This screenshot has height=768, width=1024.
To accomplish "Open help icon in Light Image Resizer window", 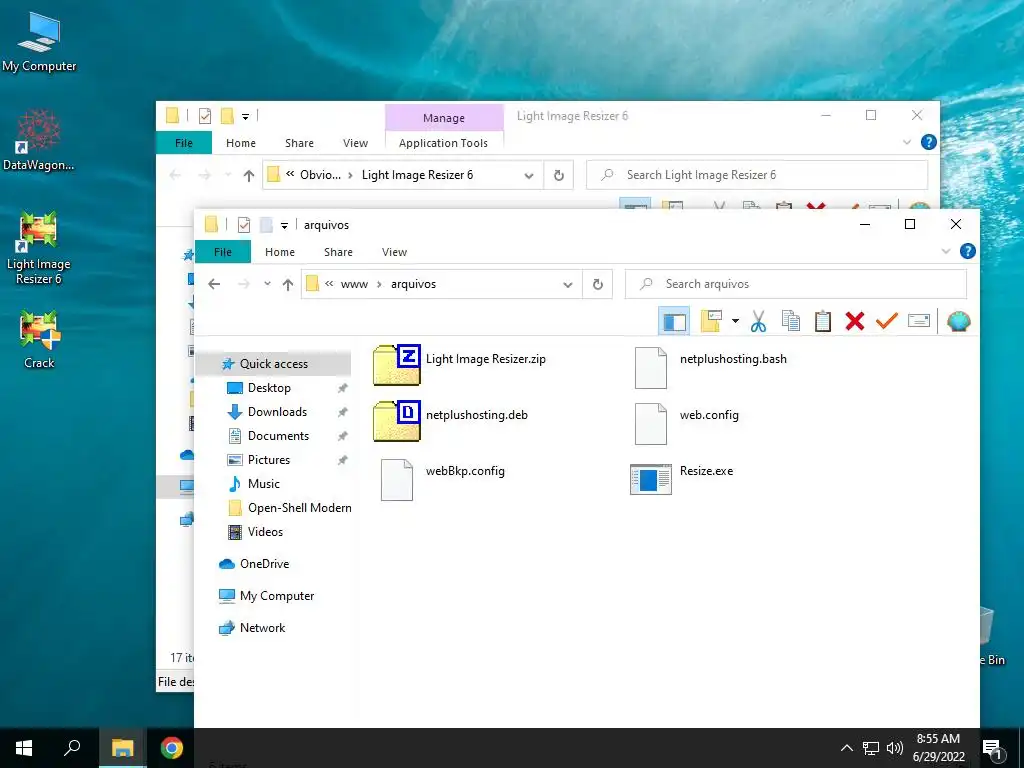I will (x=928, y=142).
